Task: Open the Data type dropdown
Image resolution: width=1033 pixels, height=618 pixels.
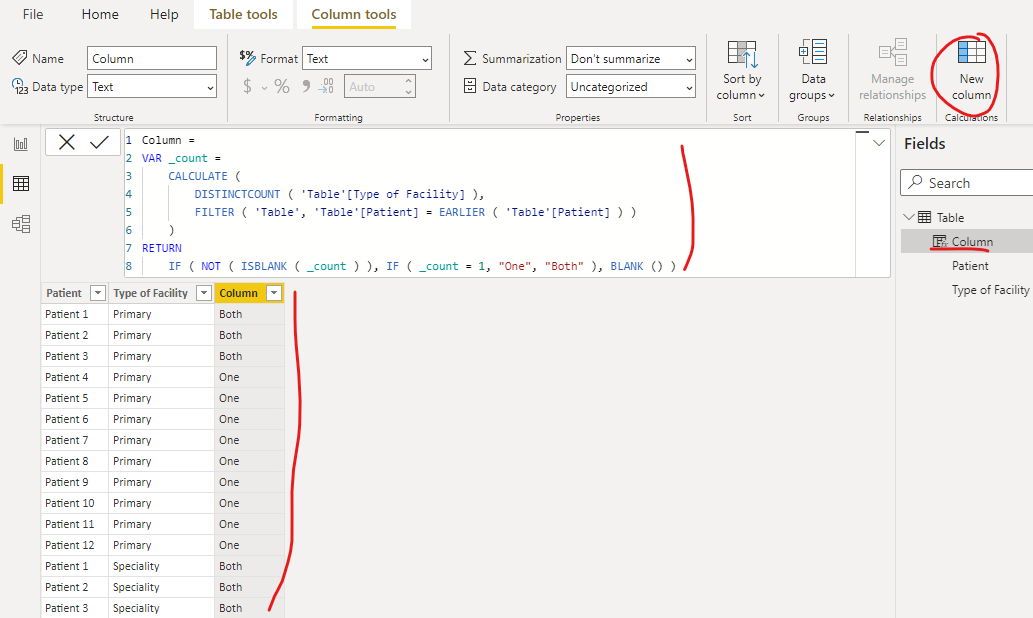Action: coord(152,86)
